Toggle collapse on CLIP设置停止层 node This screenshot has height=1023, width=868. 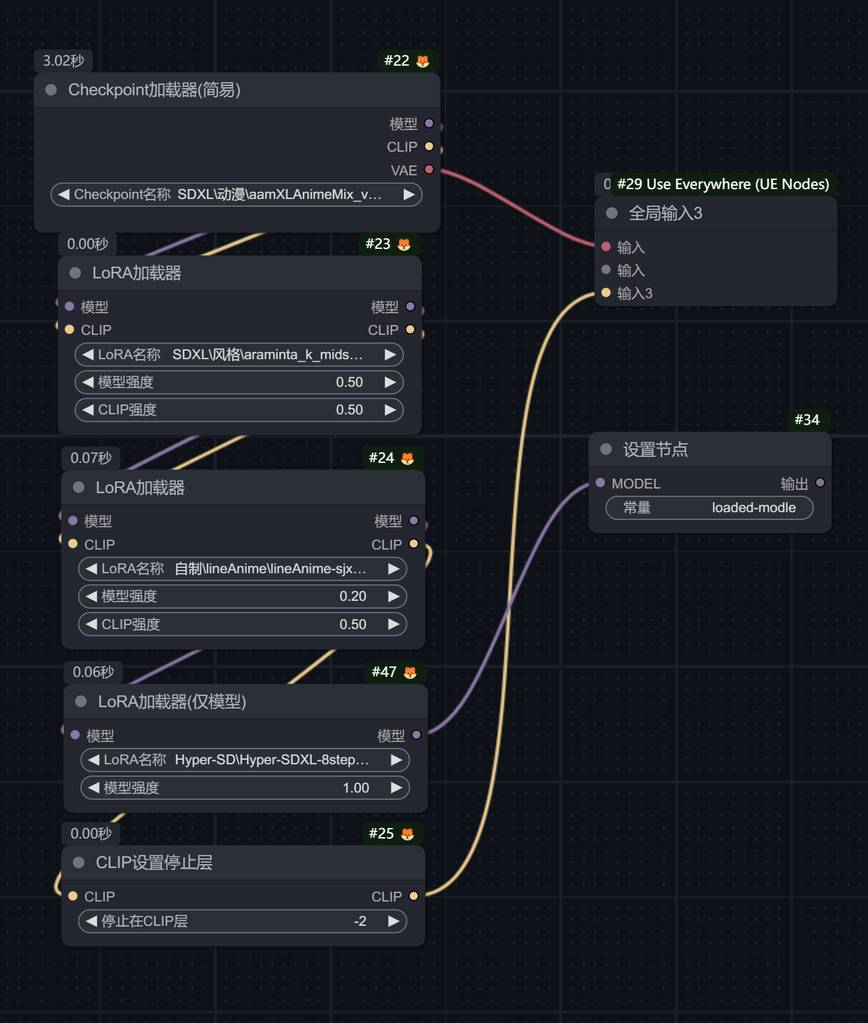(x=79, y=862)
